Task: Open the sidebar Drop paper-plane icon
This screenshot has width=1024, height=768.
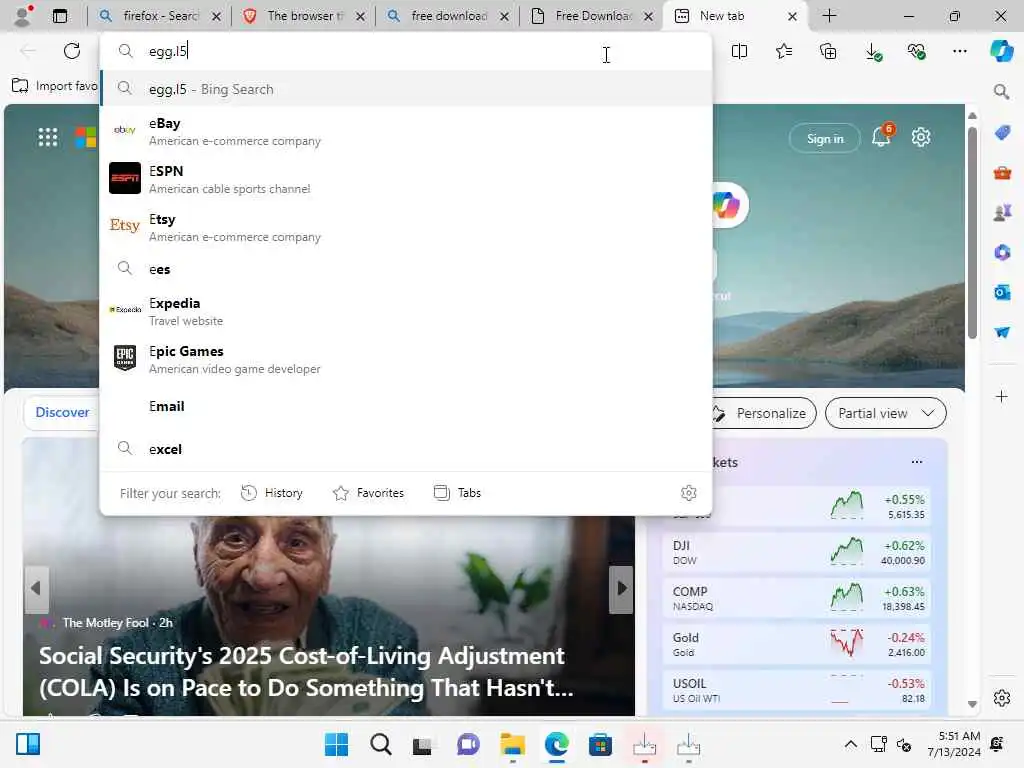Action: tap(1002, 332)
